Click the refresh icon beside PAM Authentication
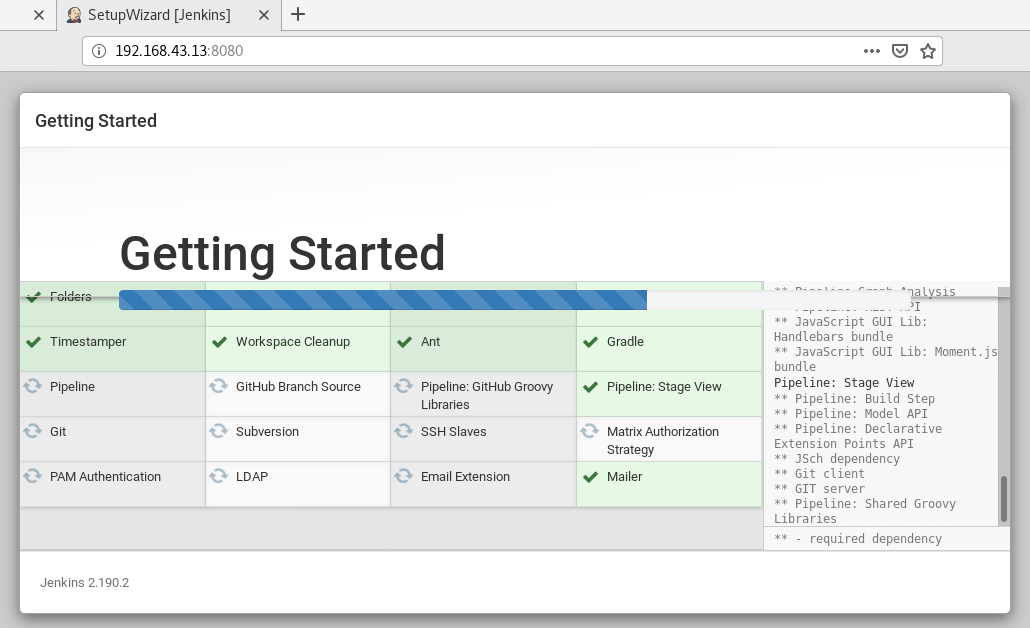This screenshot has width=1030, height=628. click(x=33, y=476)
